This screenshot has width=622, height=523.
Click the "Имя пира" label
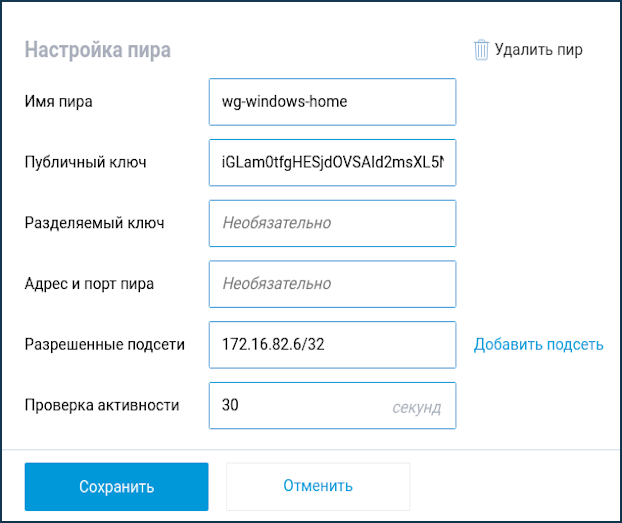coord(58,102)
